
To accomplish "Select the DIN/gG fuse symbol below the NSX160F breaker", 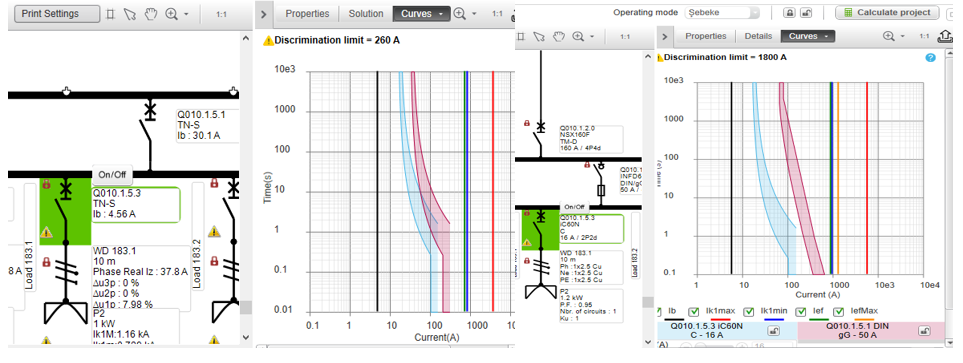I will coord(602,190).
